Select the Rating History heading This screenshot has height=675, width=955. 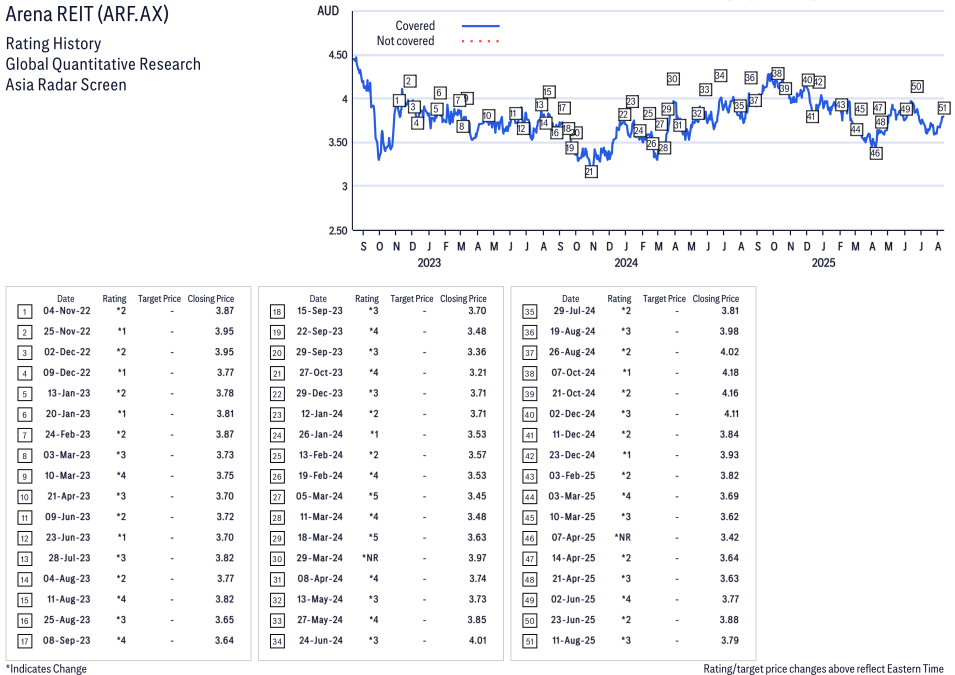click(x=54, y=44)
